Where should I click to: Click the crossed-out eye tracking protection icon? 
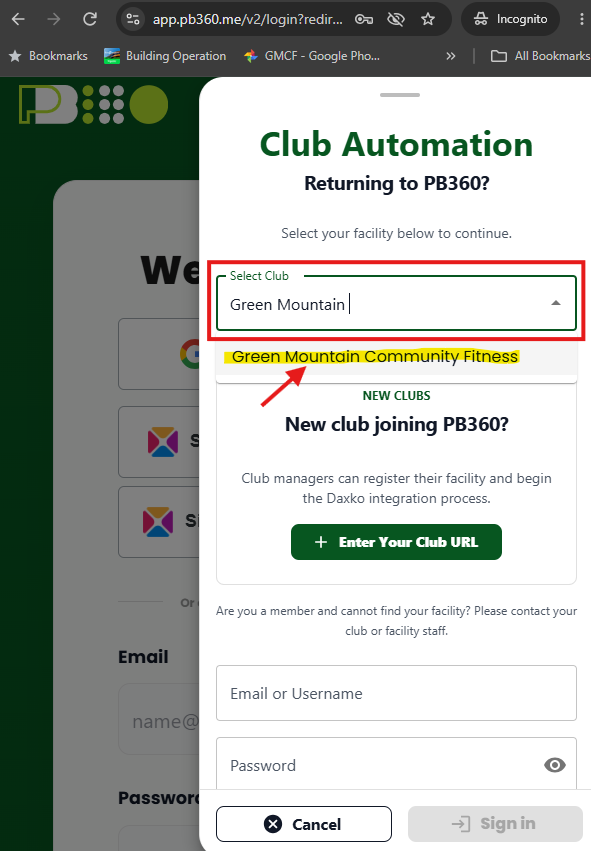(x=396, y=20)
